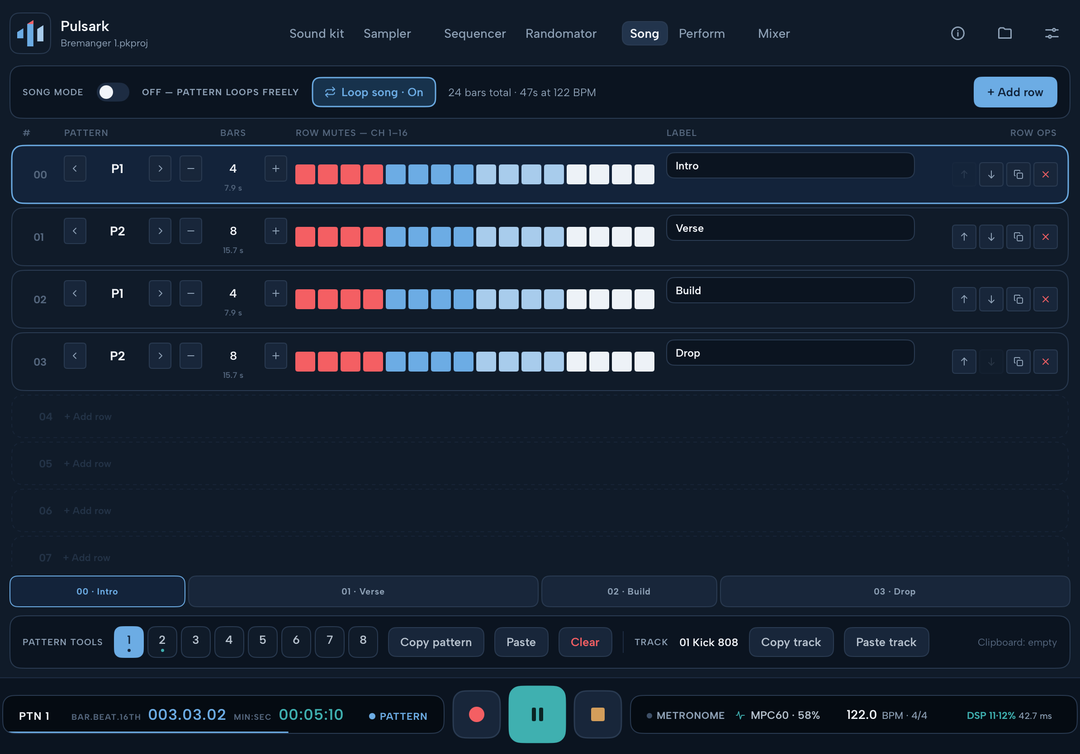This screenshot has height=754, width=1080.
Task: Duplicate the Verse row
Action: click(1018, 237)
